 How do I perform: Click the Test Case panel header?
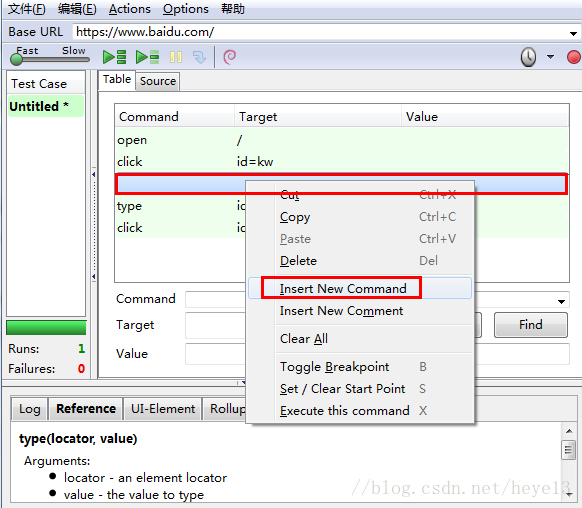[46, 83]
